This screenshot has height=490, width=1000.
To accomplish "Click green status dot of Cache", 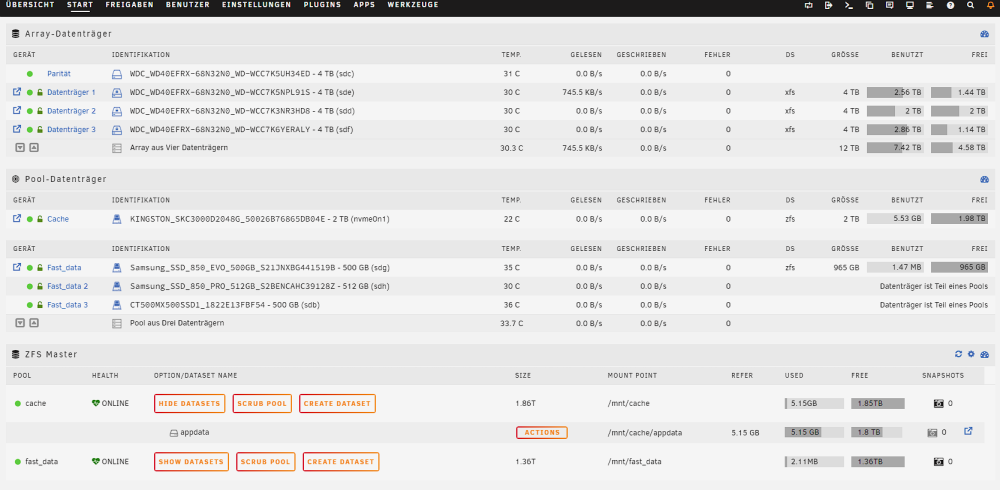I will pyautogui.click(x=29, y=219).
